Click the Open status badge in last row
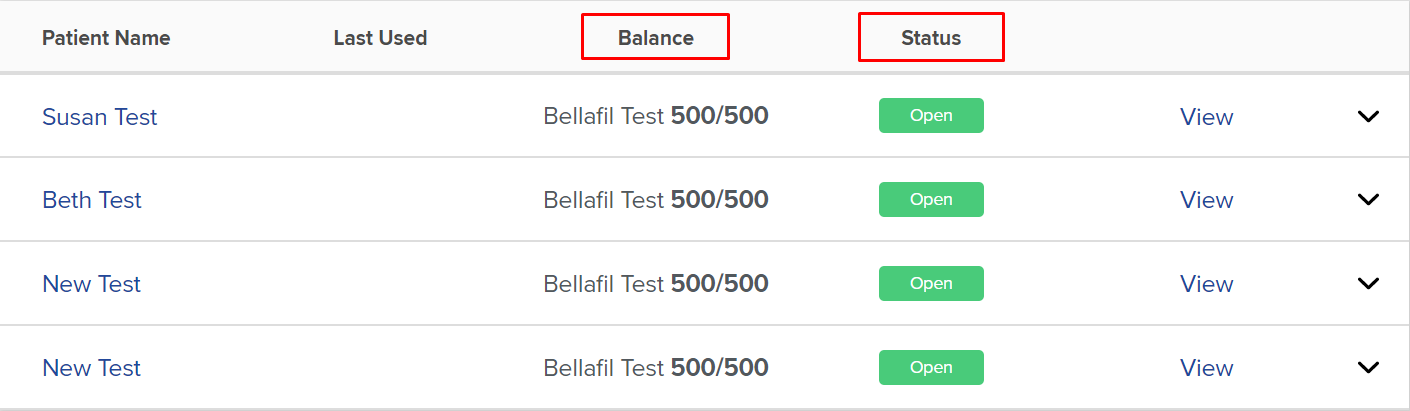Screen dimensions: 1410x411 [931, 367]
